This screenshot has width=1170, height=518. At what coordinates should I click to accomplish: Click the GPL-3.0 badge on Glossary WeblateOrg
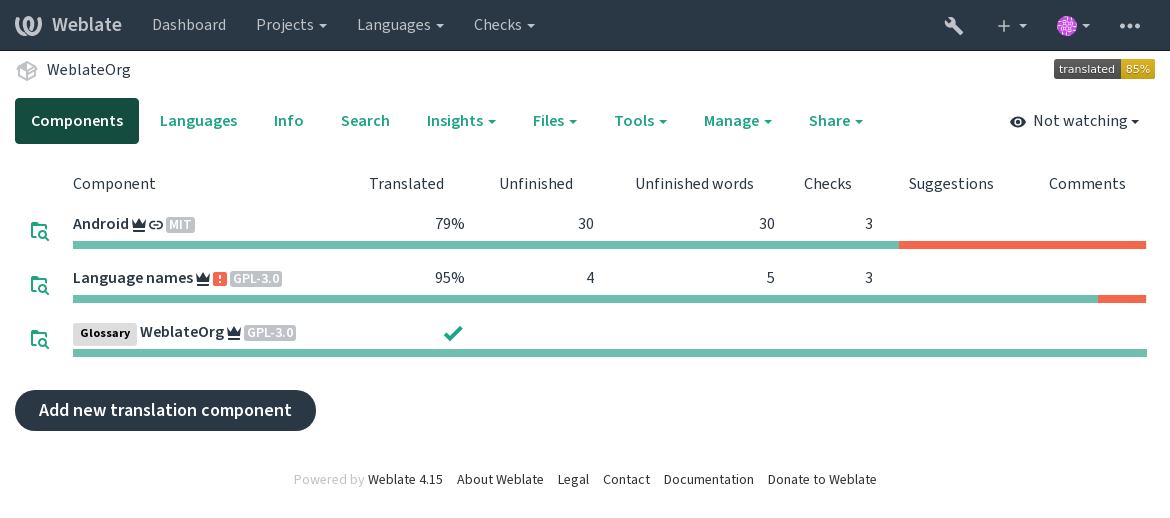coord(270,333)
